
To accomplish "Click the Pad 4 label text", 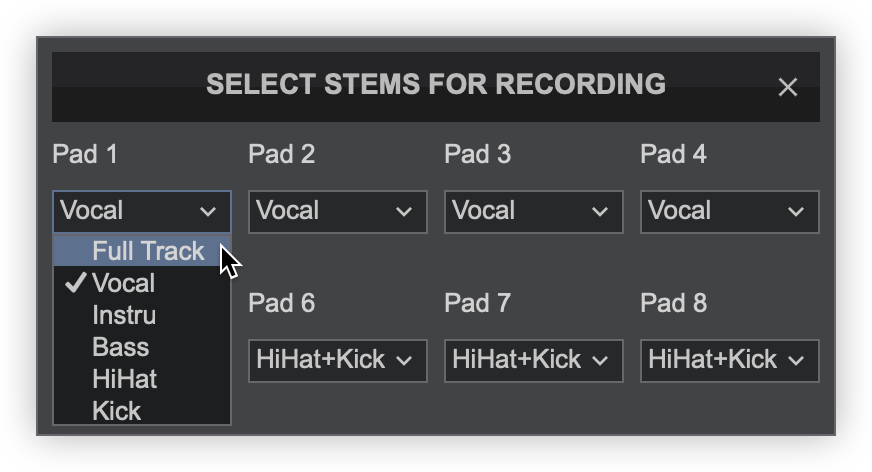I will tap(673, 154).
